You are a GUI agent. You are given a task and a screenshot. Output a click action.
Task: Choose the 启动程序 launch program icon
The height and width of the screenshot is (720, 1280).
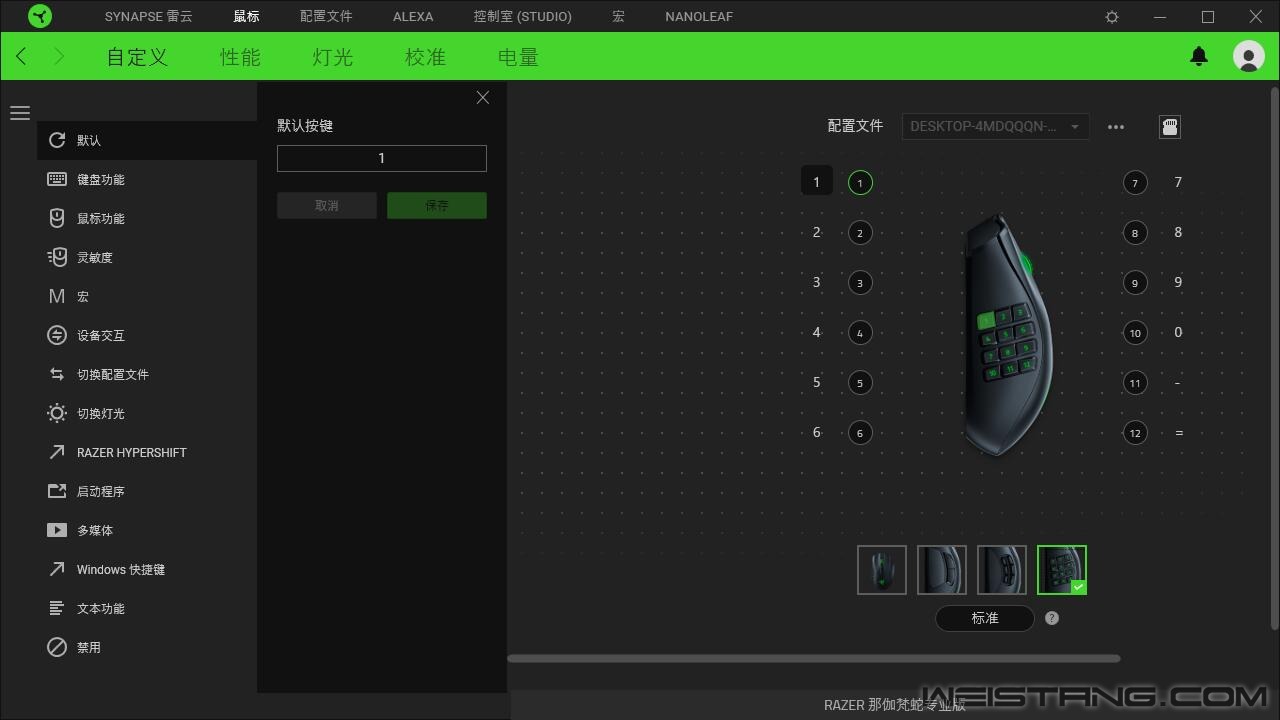click(x=57, y=491)
